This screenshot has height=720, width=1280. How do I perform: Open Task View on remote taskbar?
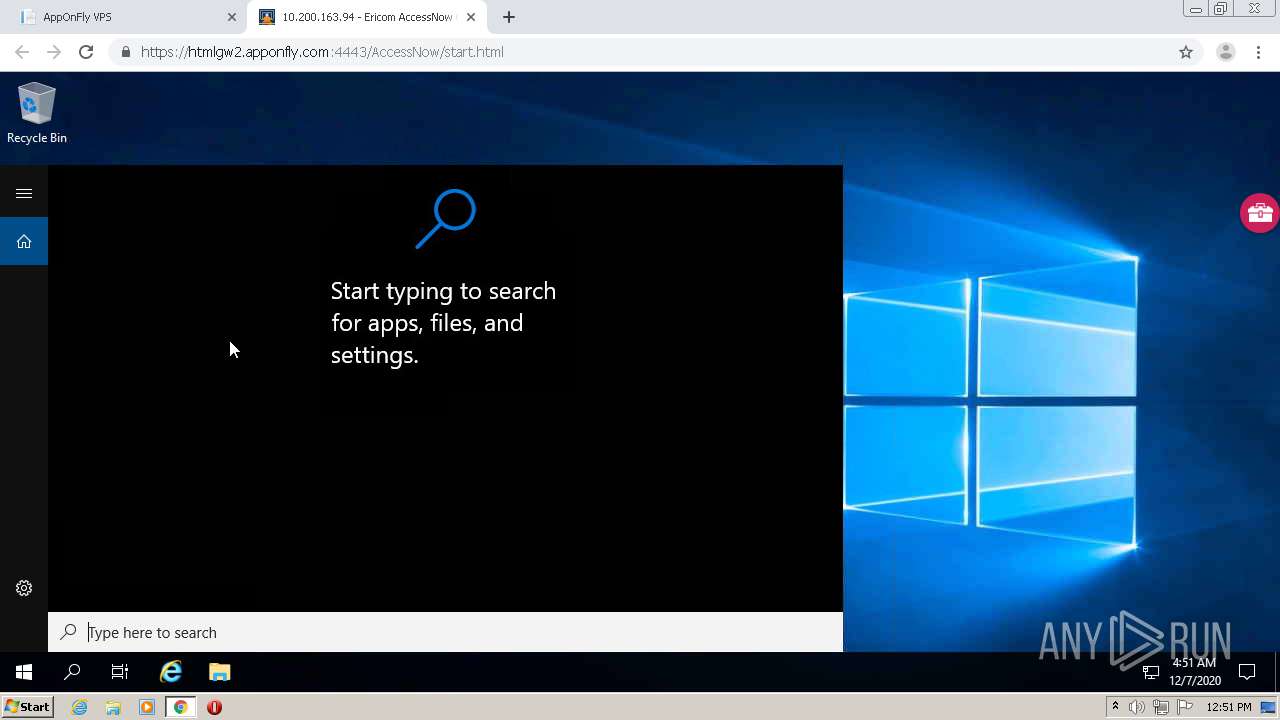[120, 672]
